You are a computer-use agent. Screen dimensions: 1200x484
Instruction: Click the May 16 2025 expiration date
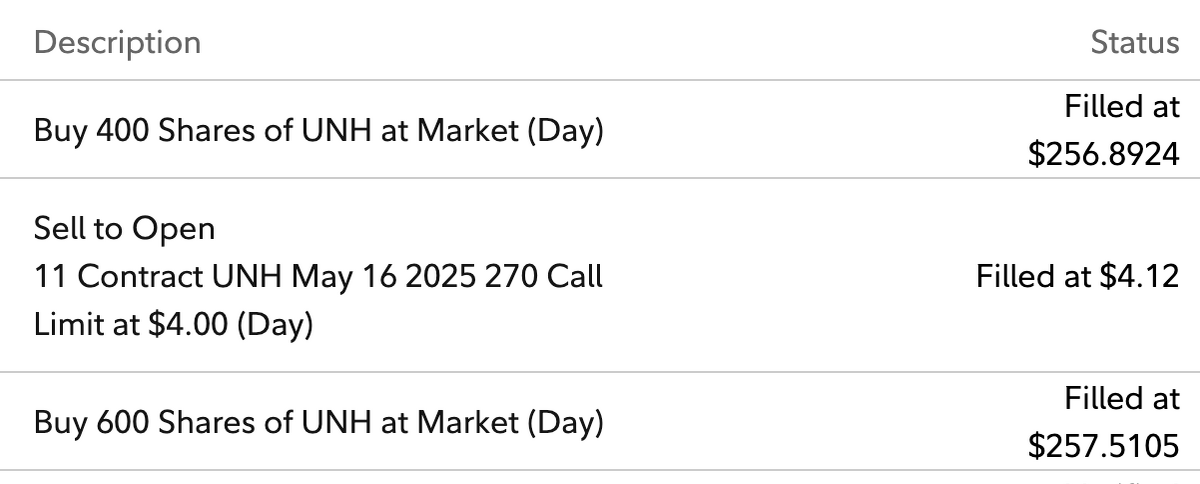384,276
